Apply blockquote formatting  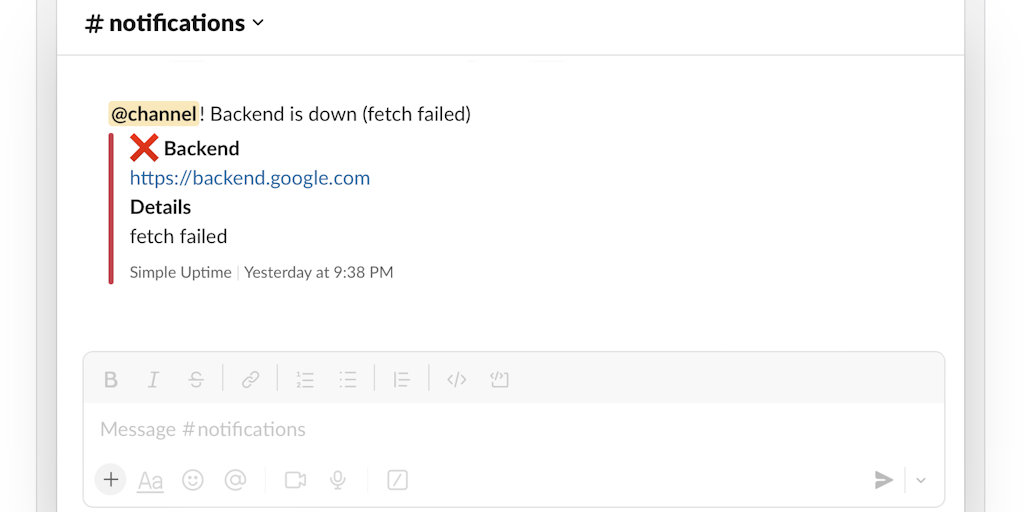(x=402, y=380)
